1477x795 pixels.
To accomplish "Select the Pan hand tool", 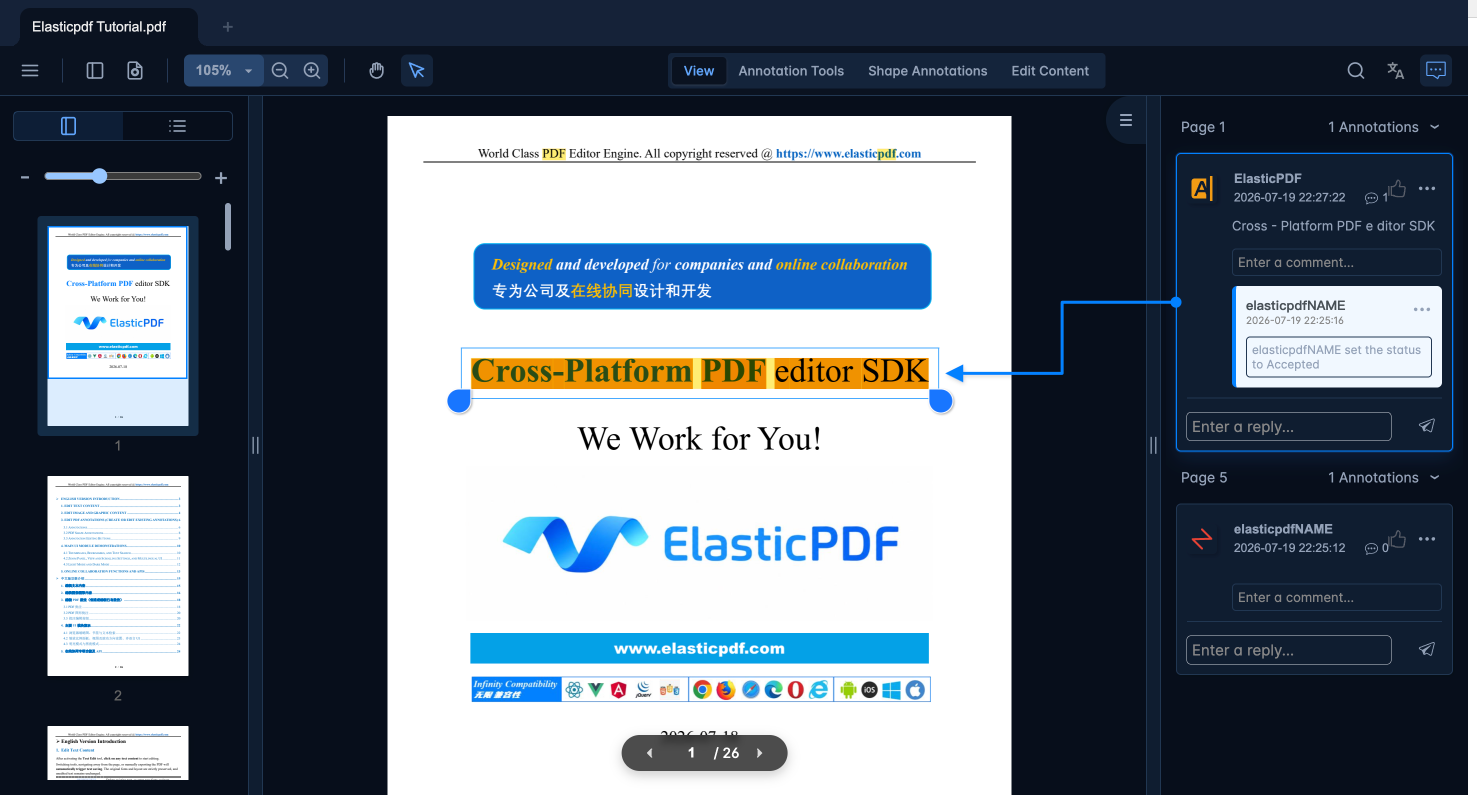I will click(377, 71).
